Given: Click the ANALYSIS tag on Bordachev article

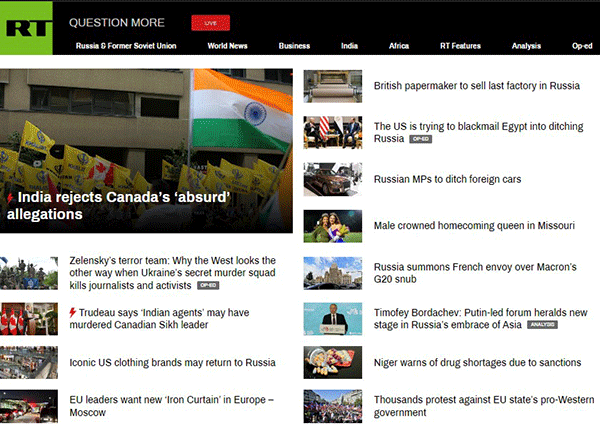Looking at the screenshot, I should 542,325.
